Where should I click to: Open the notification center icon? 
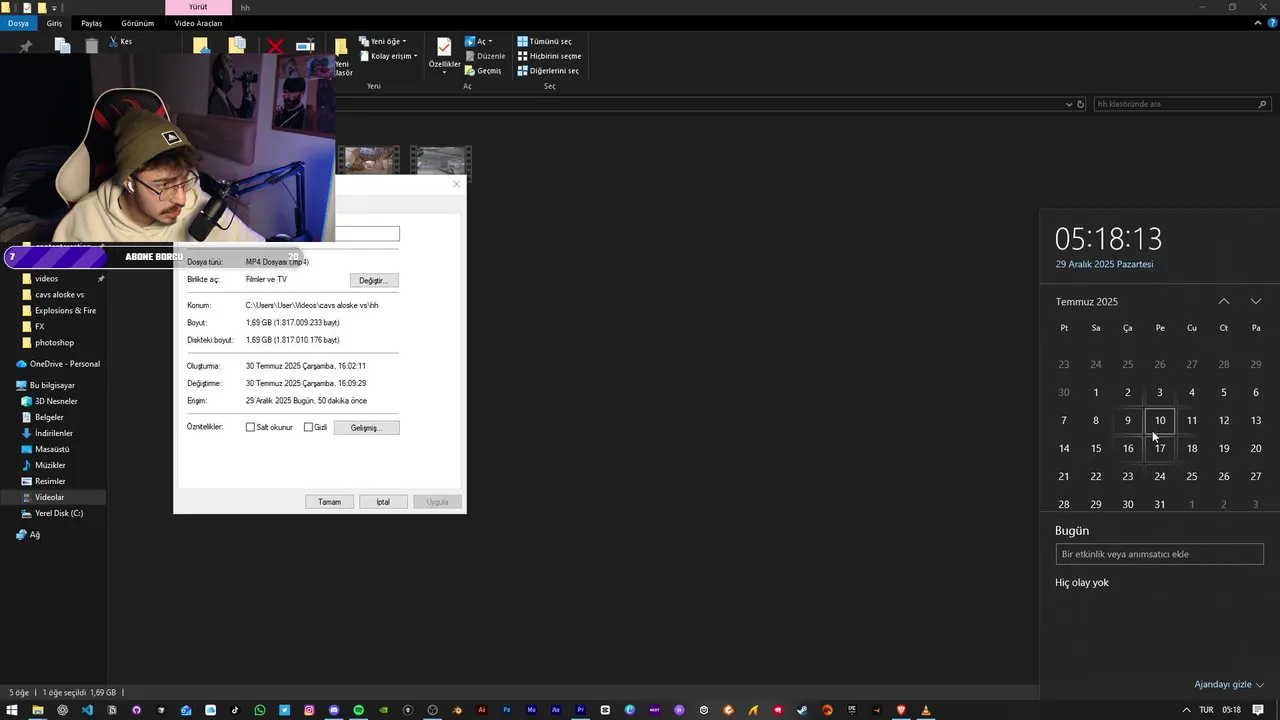[x=1258, y=710]
